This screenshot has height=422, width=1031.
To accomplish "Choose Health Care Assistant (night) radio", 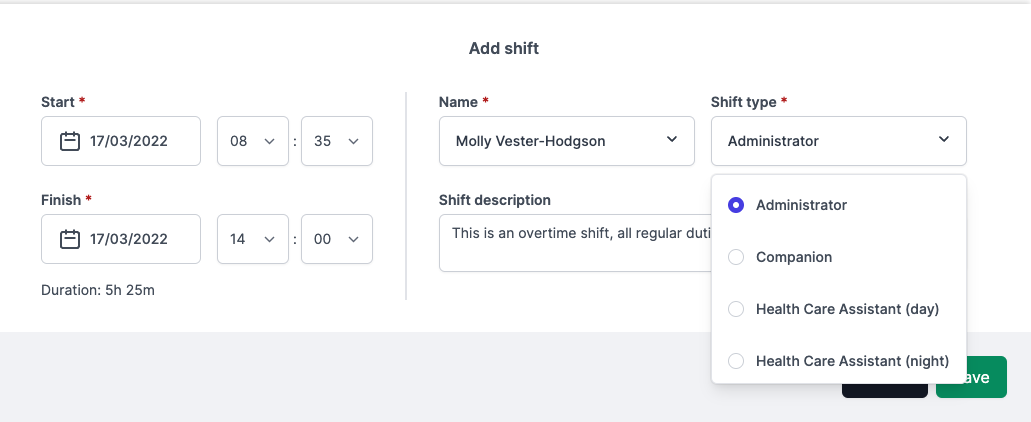I will [x=736, y=361].
